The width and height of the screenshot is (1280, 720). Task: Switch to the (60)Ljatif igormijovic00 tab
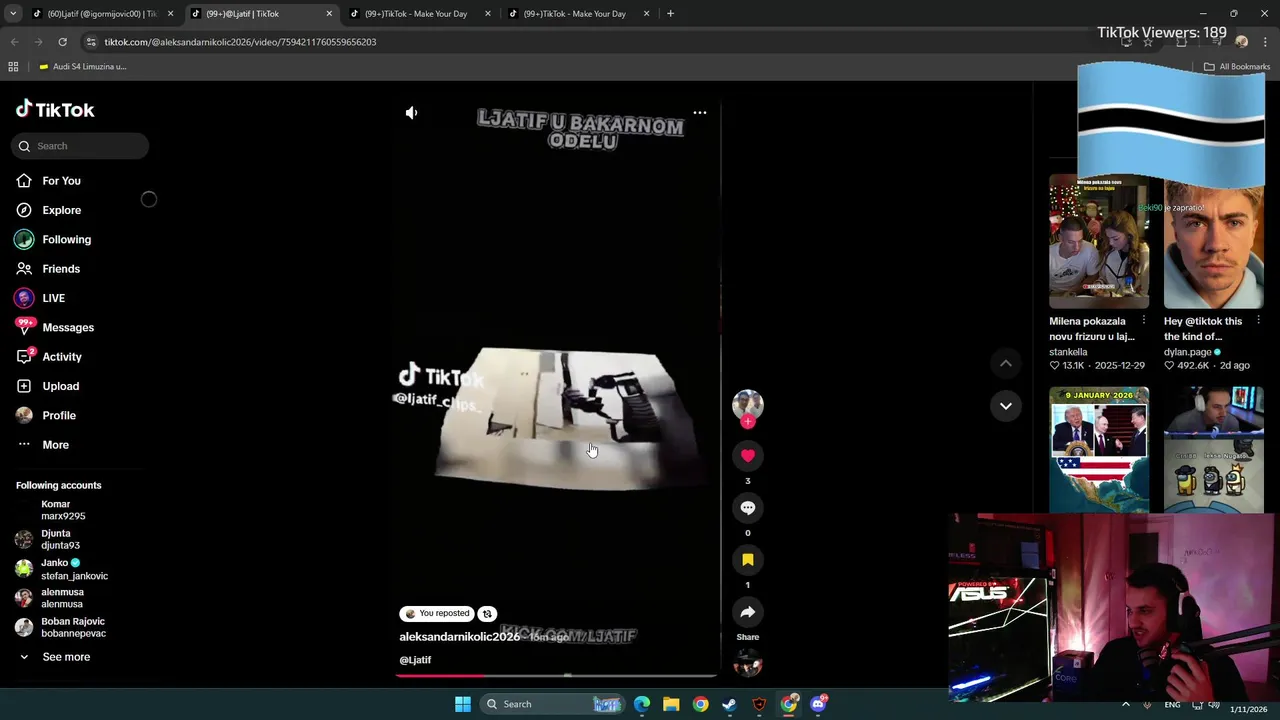(102, 14)
